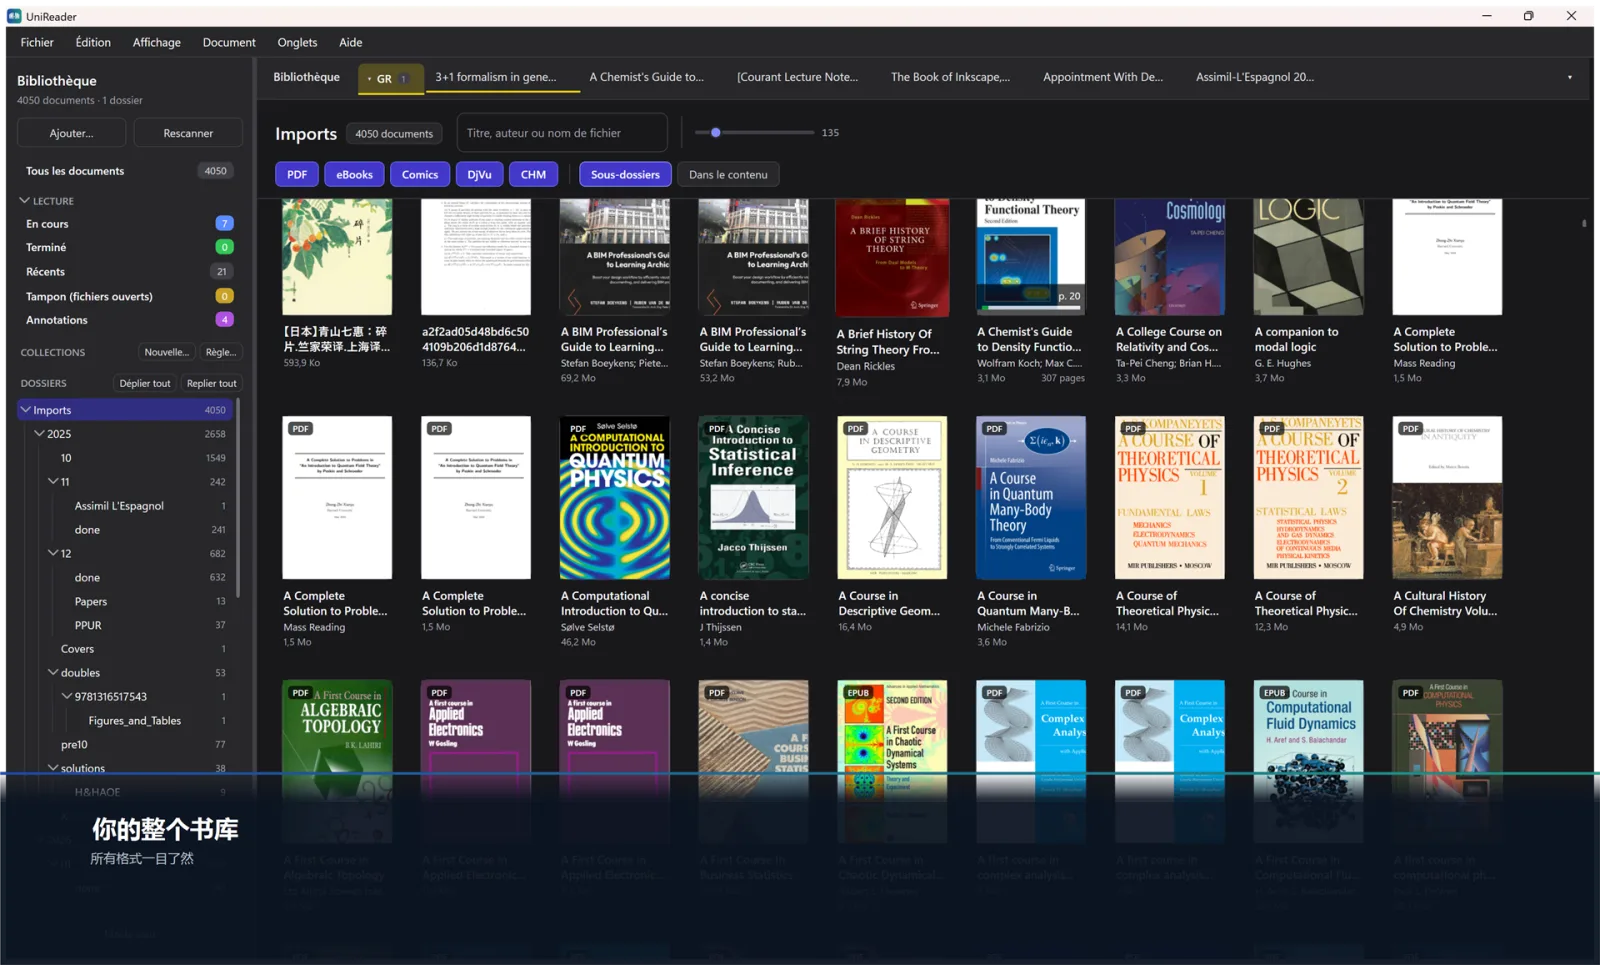This screenshot has height=965, width=1600.
Task: Collapse the 2025 folder node
Action: (39, 434)
